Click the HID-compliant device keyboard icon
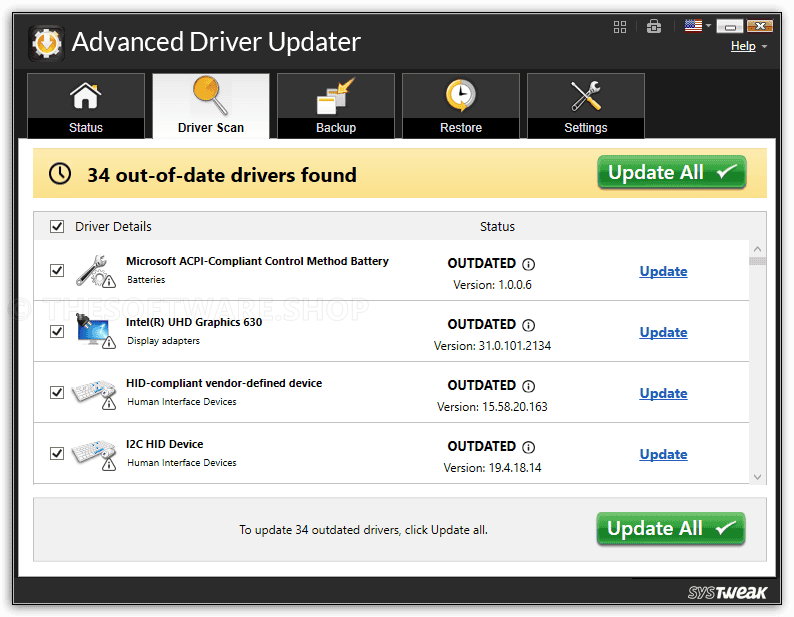 [x=94, y=394]
